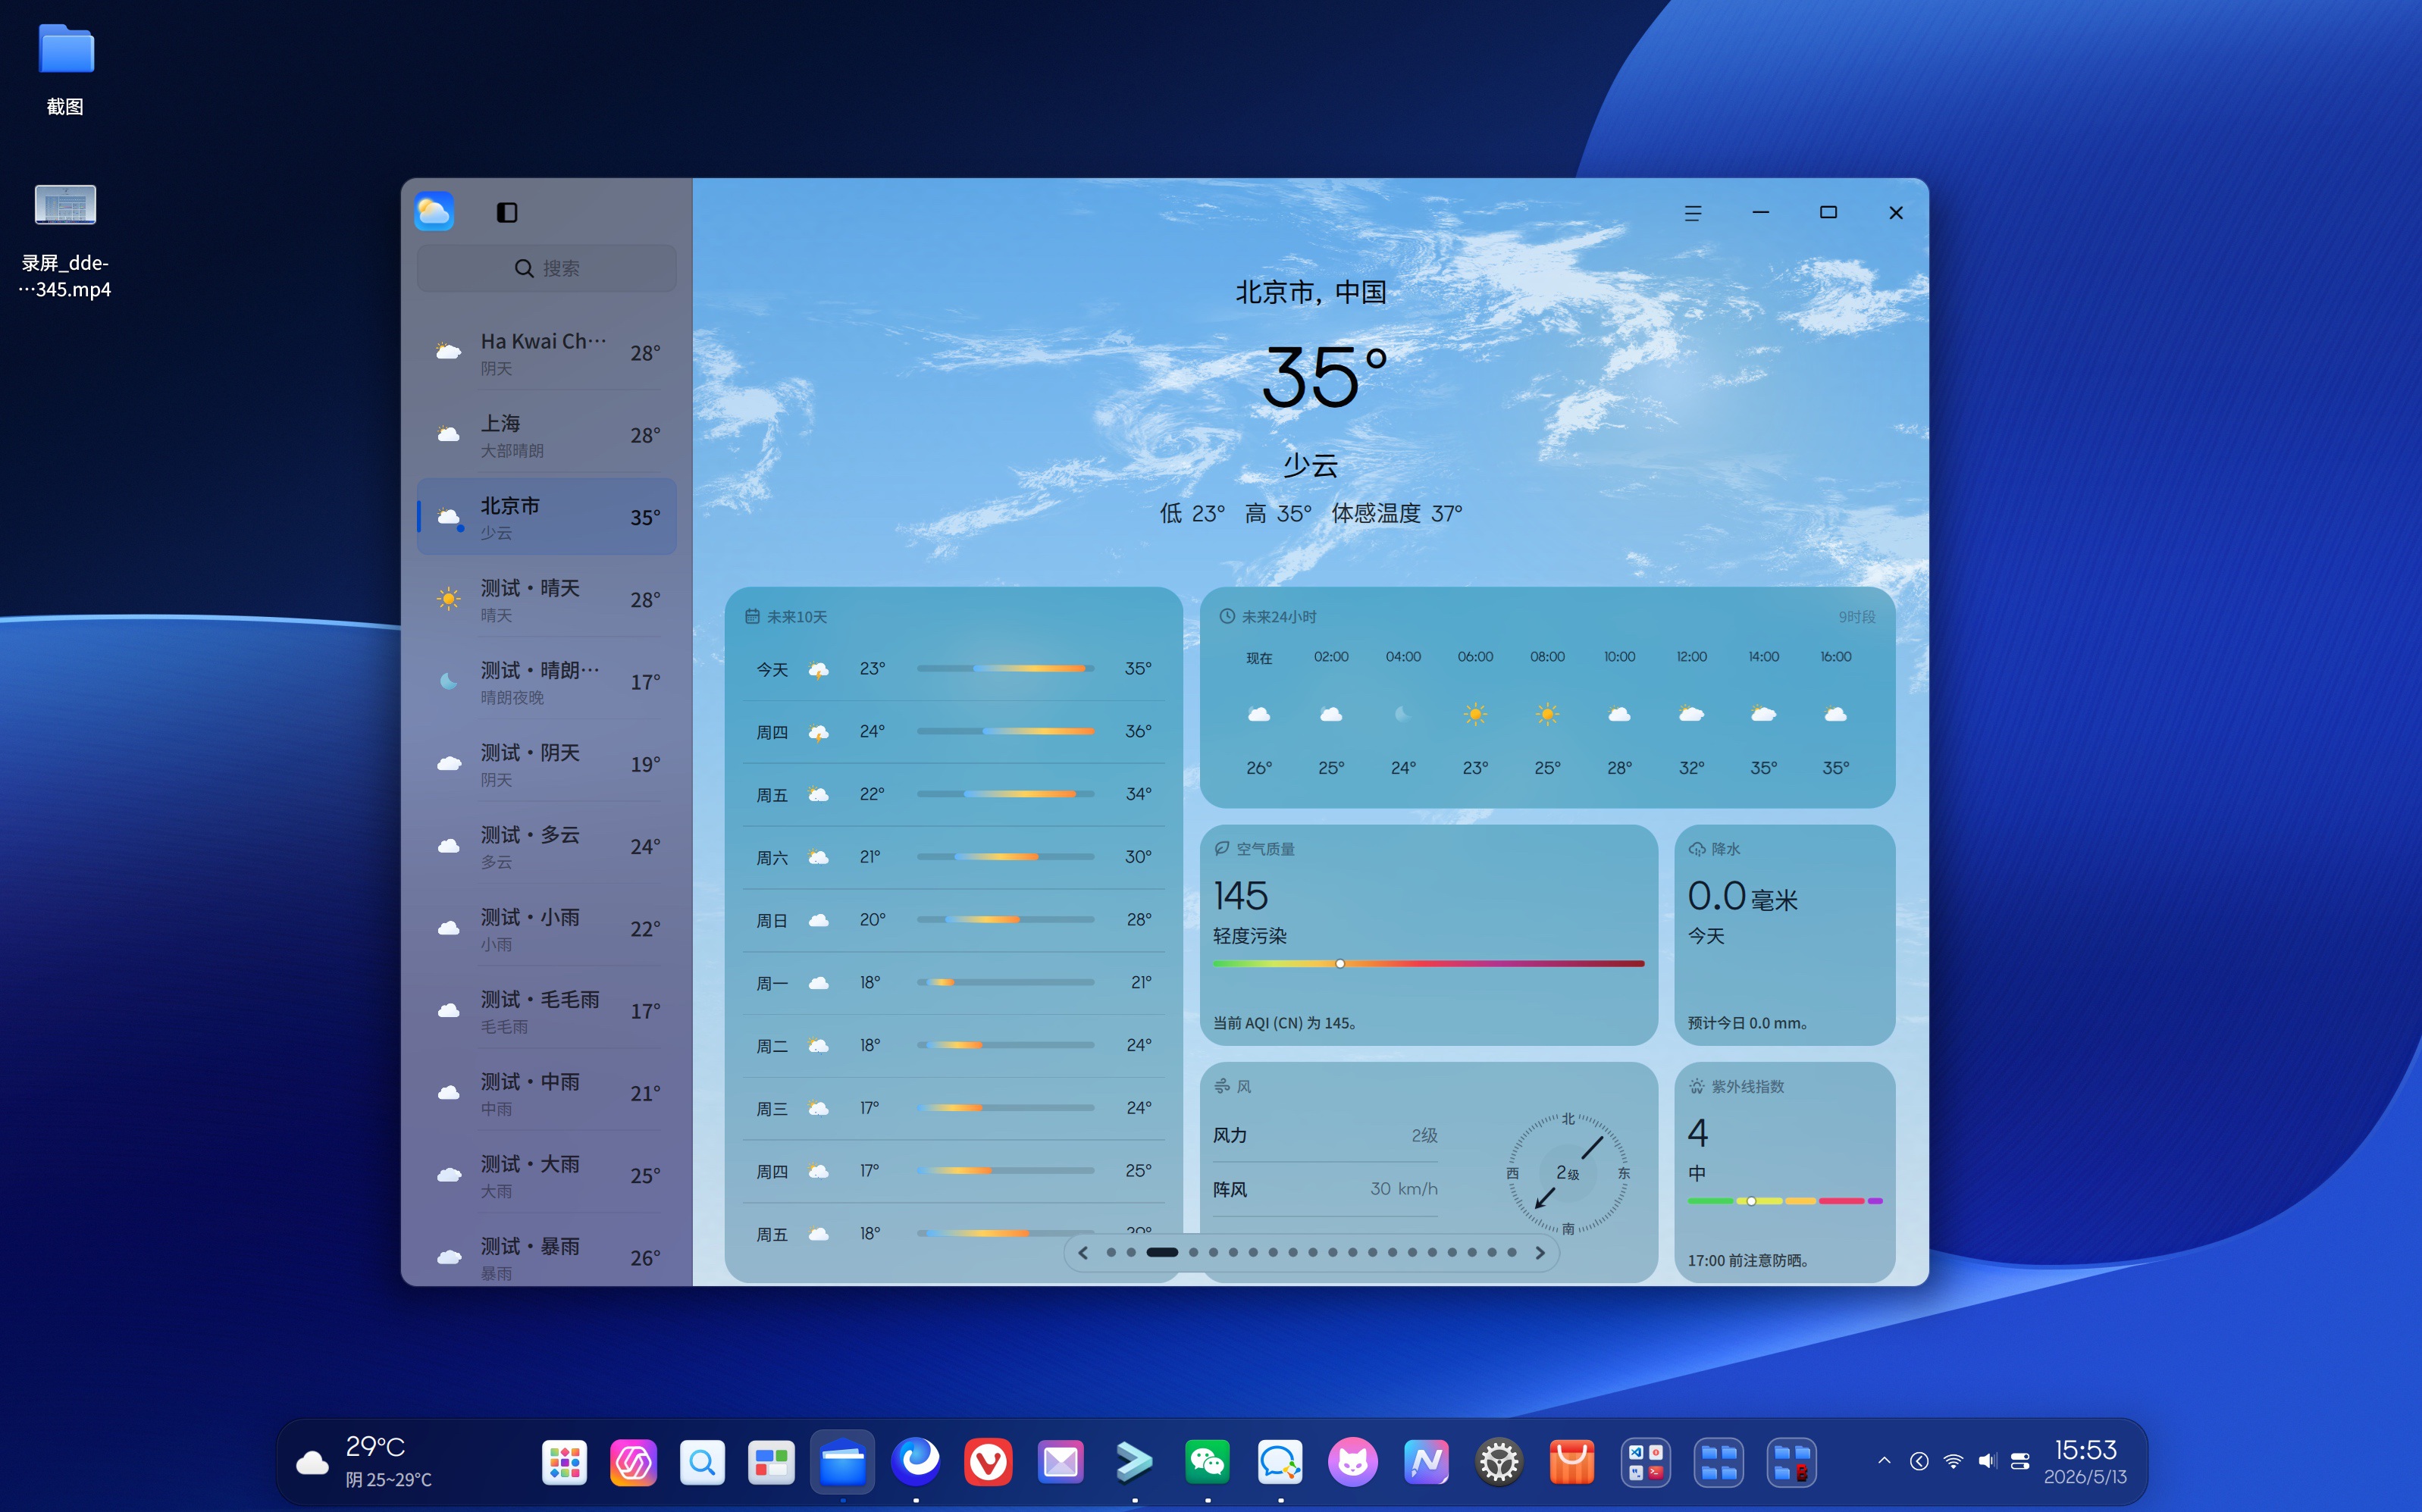Open the 测试・小雨 entry

pyautogui.click(x=546, y=928)
